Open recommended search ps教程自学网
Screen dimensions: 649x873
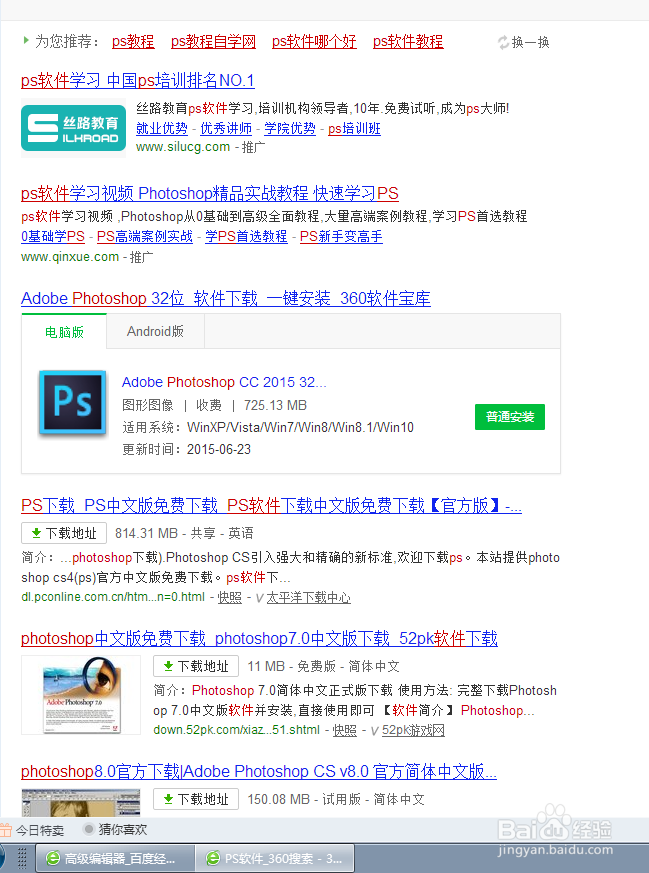pyautogui.click(x=213, y=42)
